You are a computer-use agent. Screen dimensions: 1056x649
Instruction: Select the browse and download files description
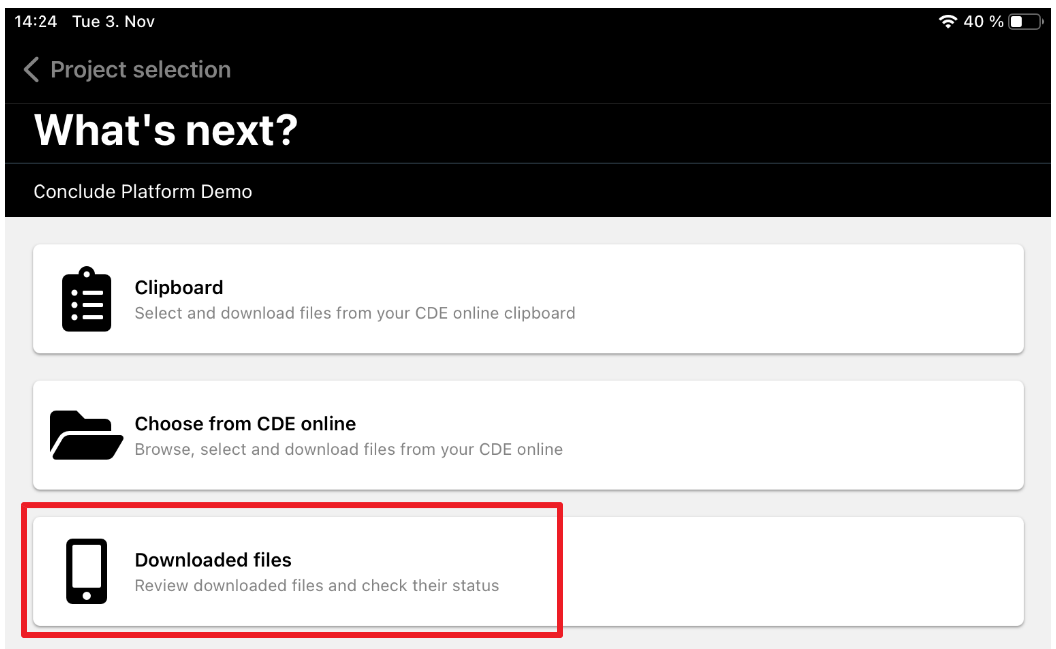coord(349,449)
